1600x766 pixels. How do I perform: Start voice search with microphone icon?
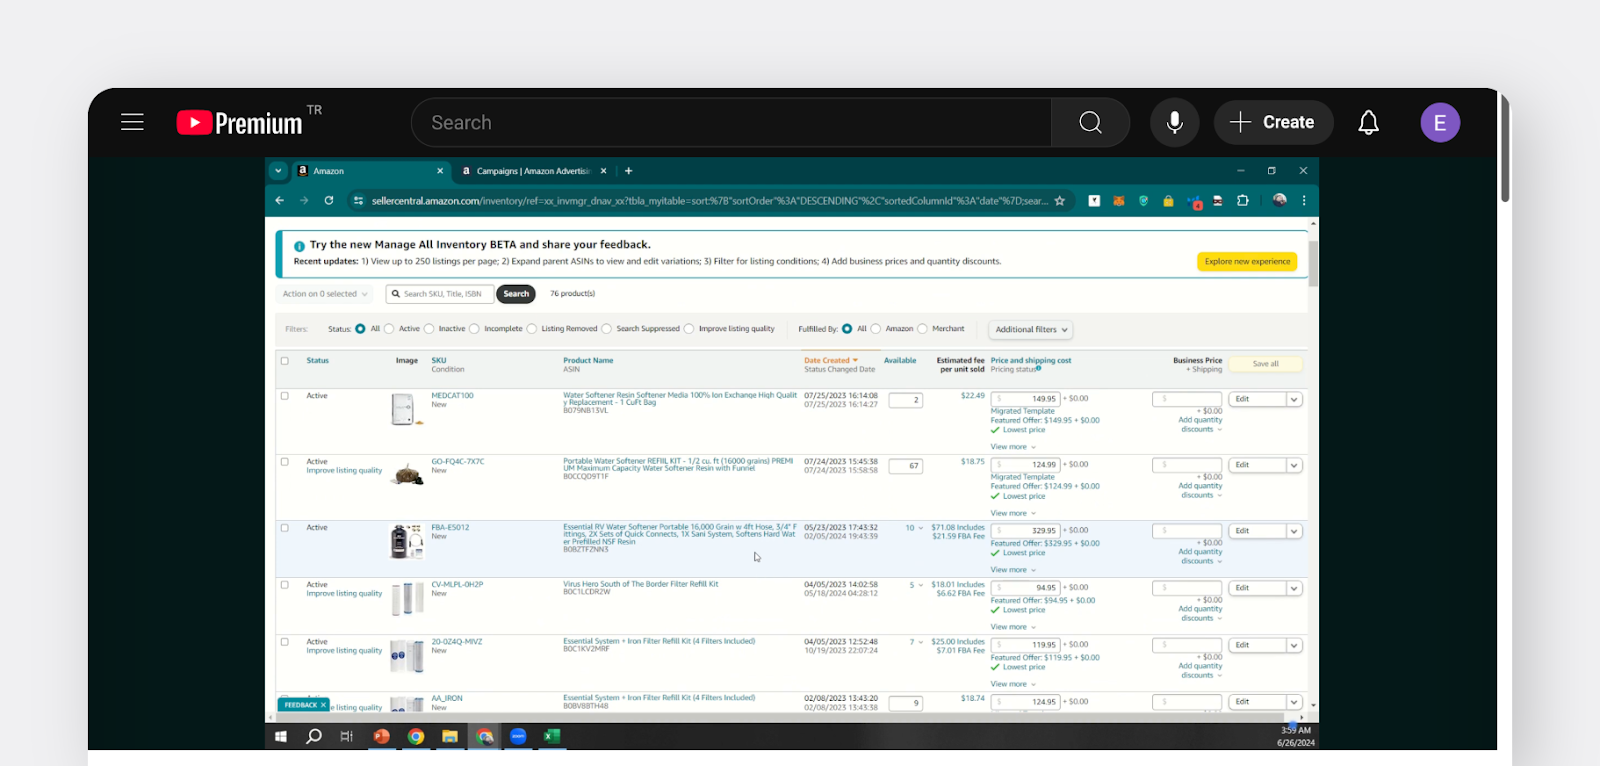point(1174,122)
